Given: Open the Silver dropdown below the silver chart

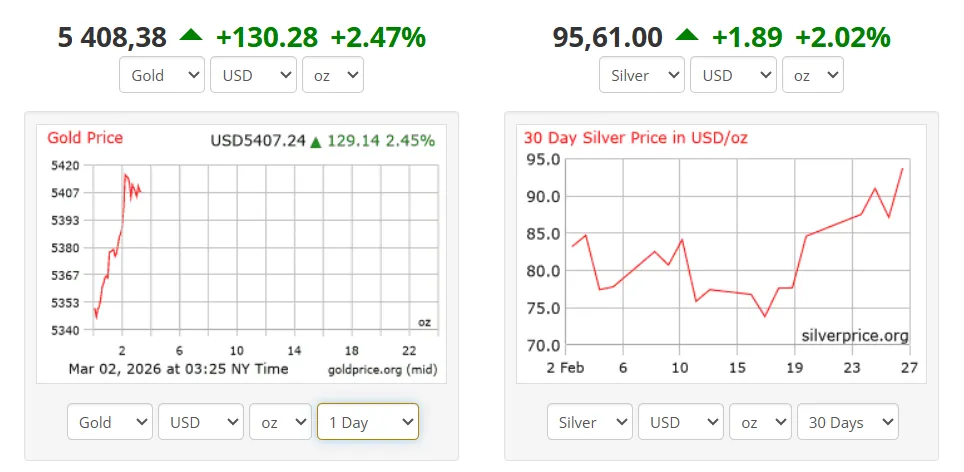Looking at the screenshot, I should (590, 422).
